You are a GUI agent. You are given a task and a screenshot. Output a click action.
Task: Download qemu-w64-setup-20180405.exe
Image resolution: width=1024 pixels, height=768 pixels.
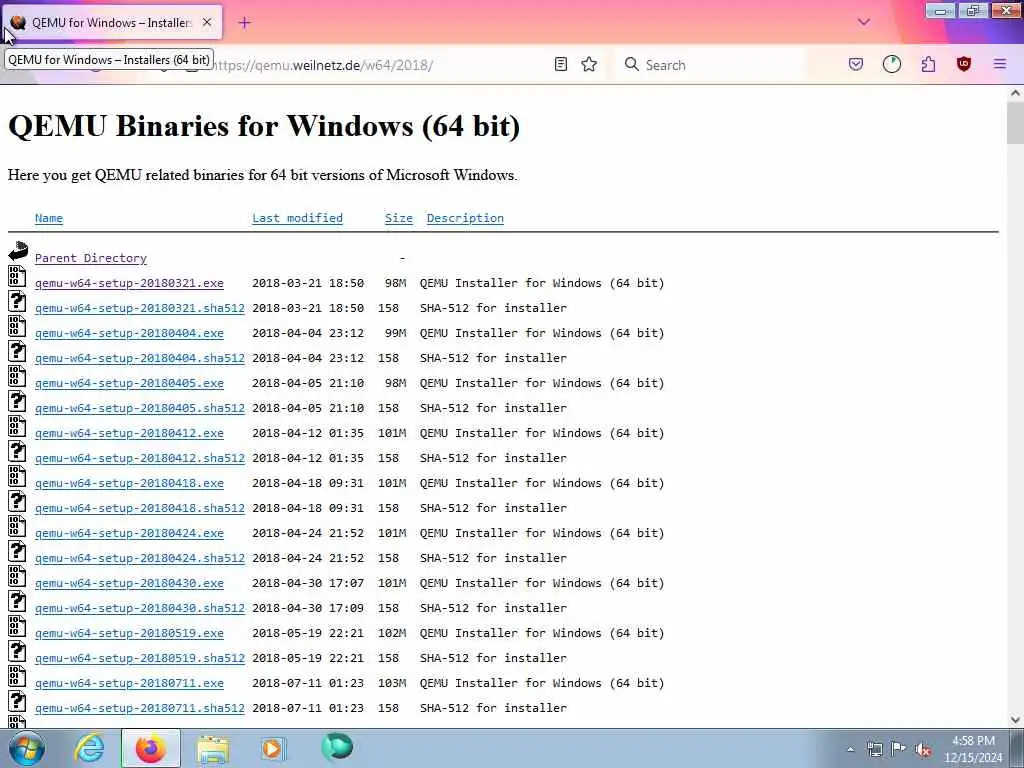point(129,383)
